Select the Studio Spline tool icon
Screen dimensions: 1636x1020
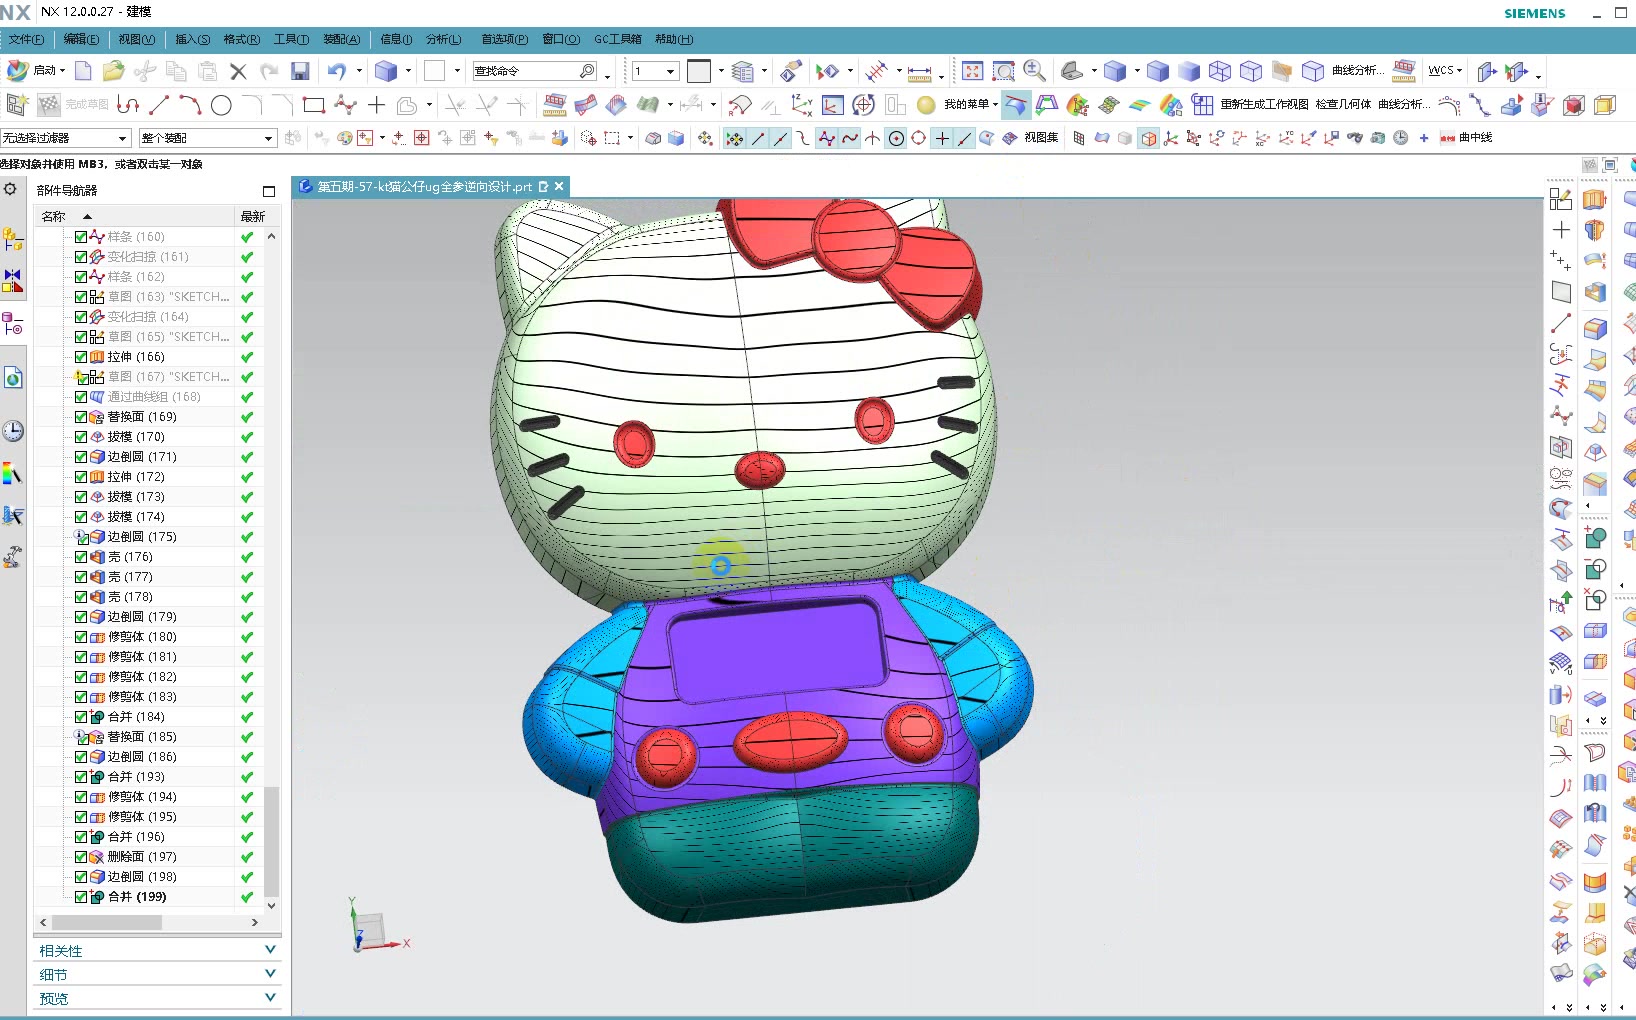click(345, 105)
